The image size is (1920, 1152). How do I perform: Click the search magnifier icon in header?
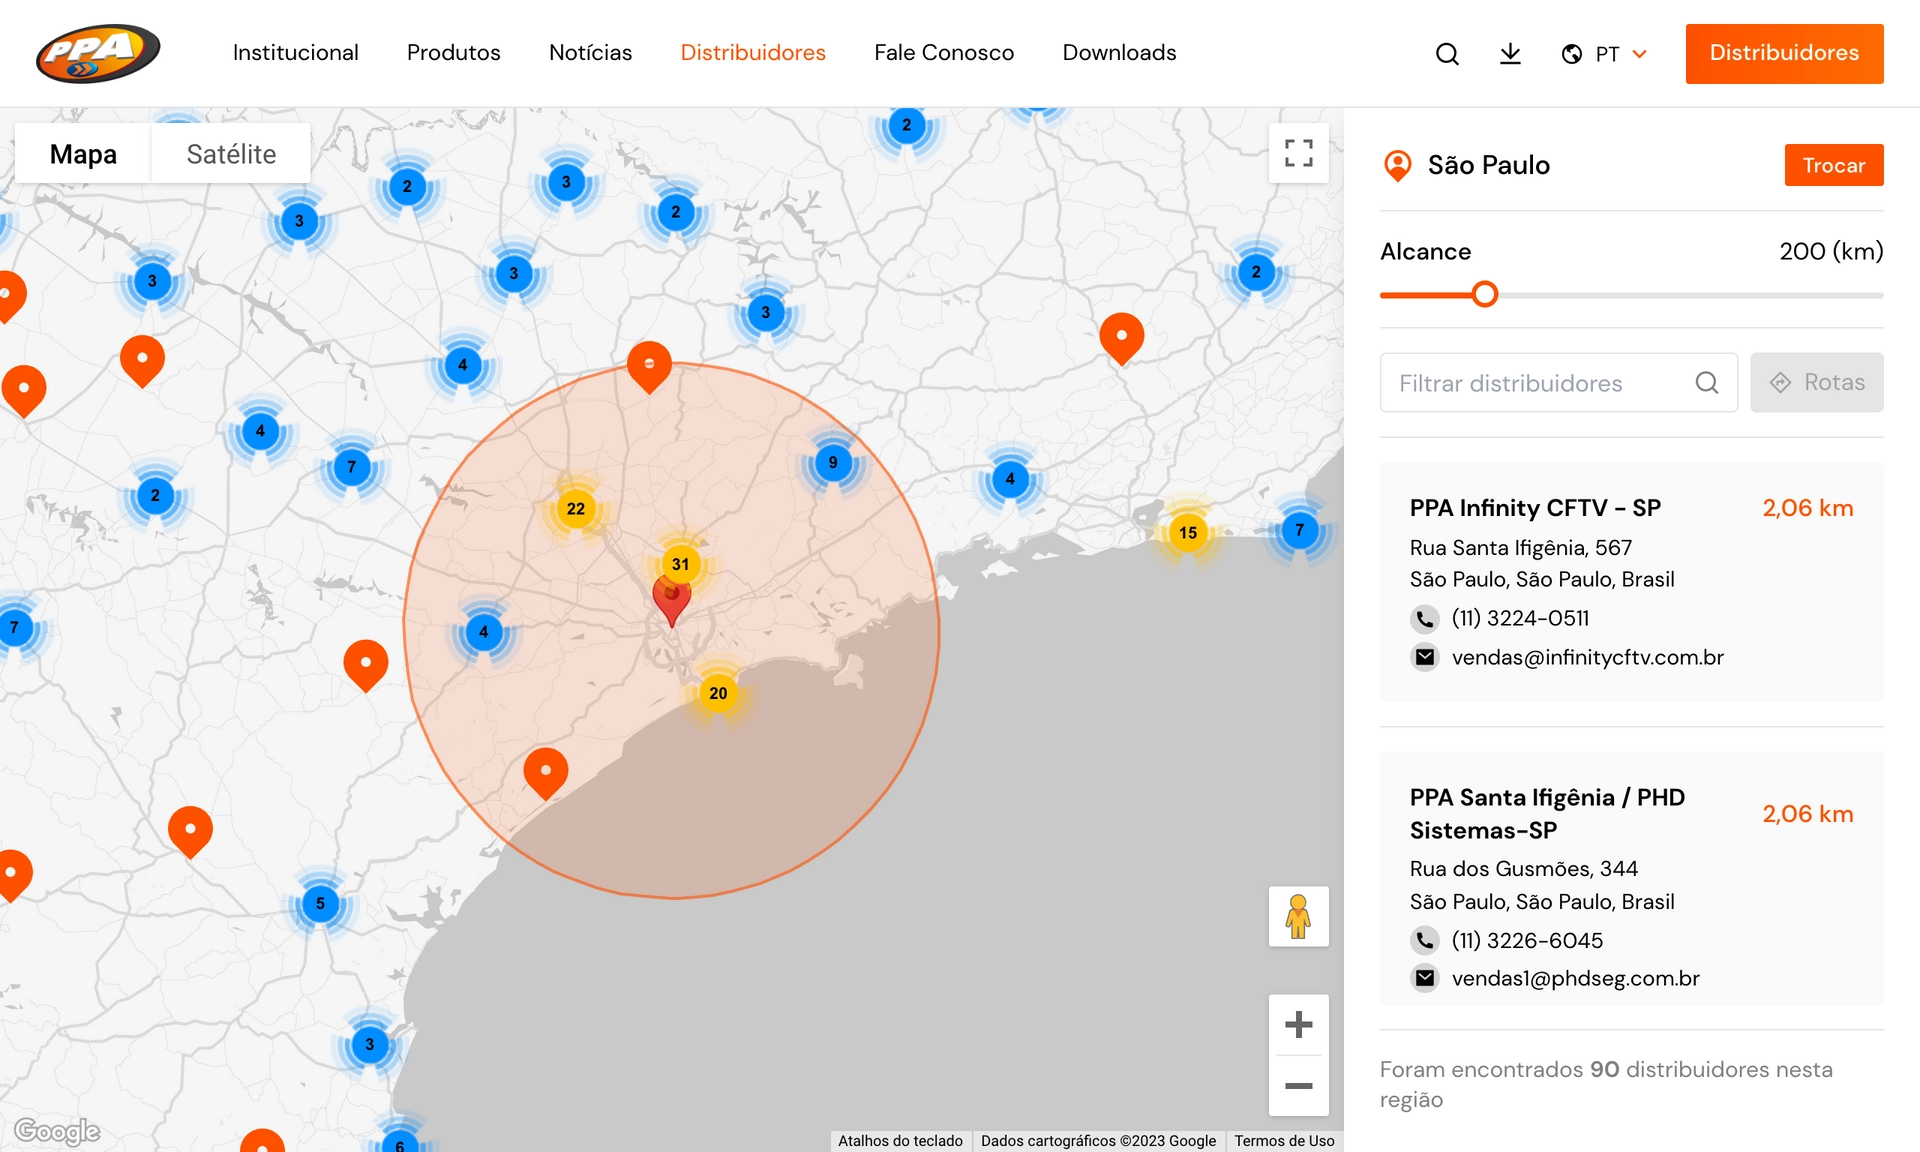pos(1447,54)
